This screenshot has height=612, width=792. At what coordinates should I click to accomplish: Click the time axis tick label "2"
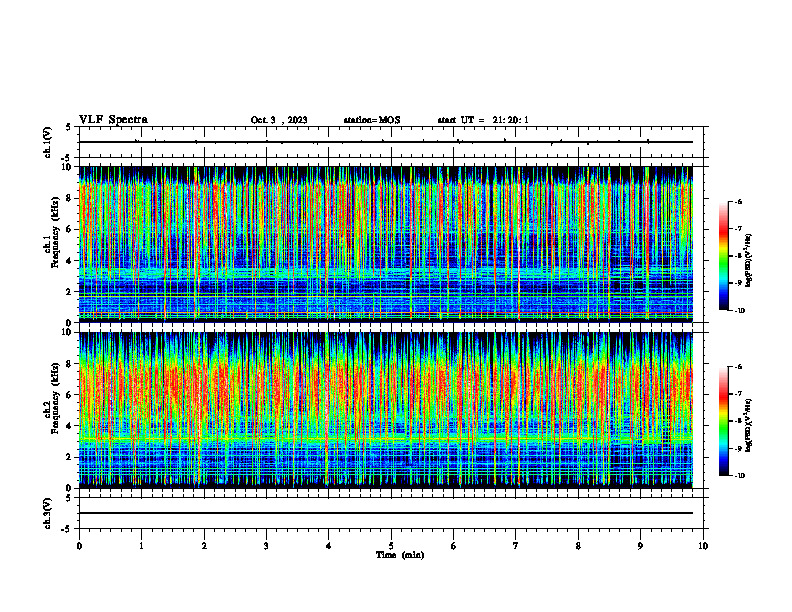tap(204, 546)
